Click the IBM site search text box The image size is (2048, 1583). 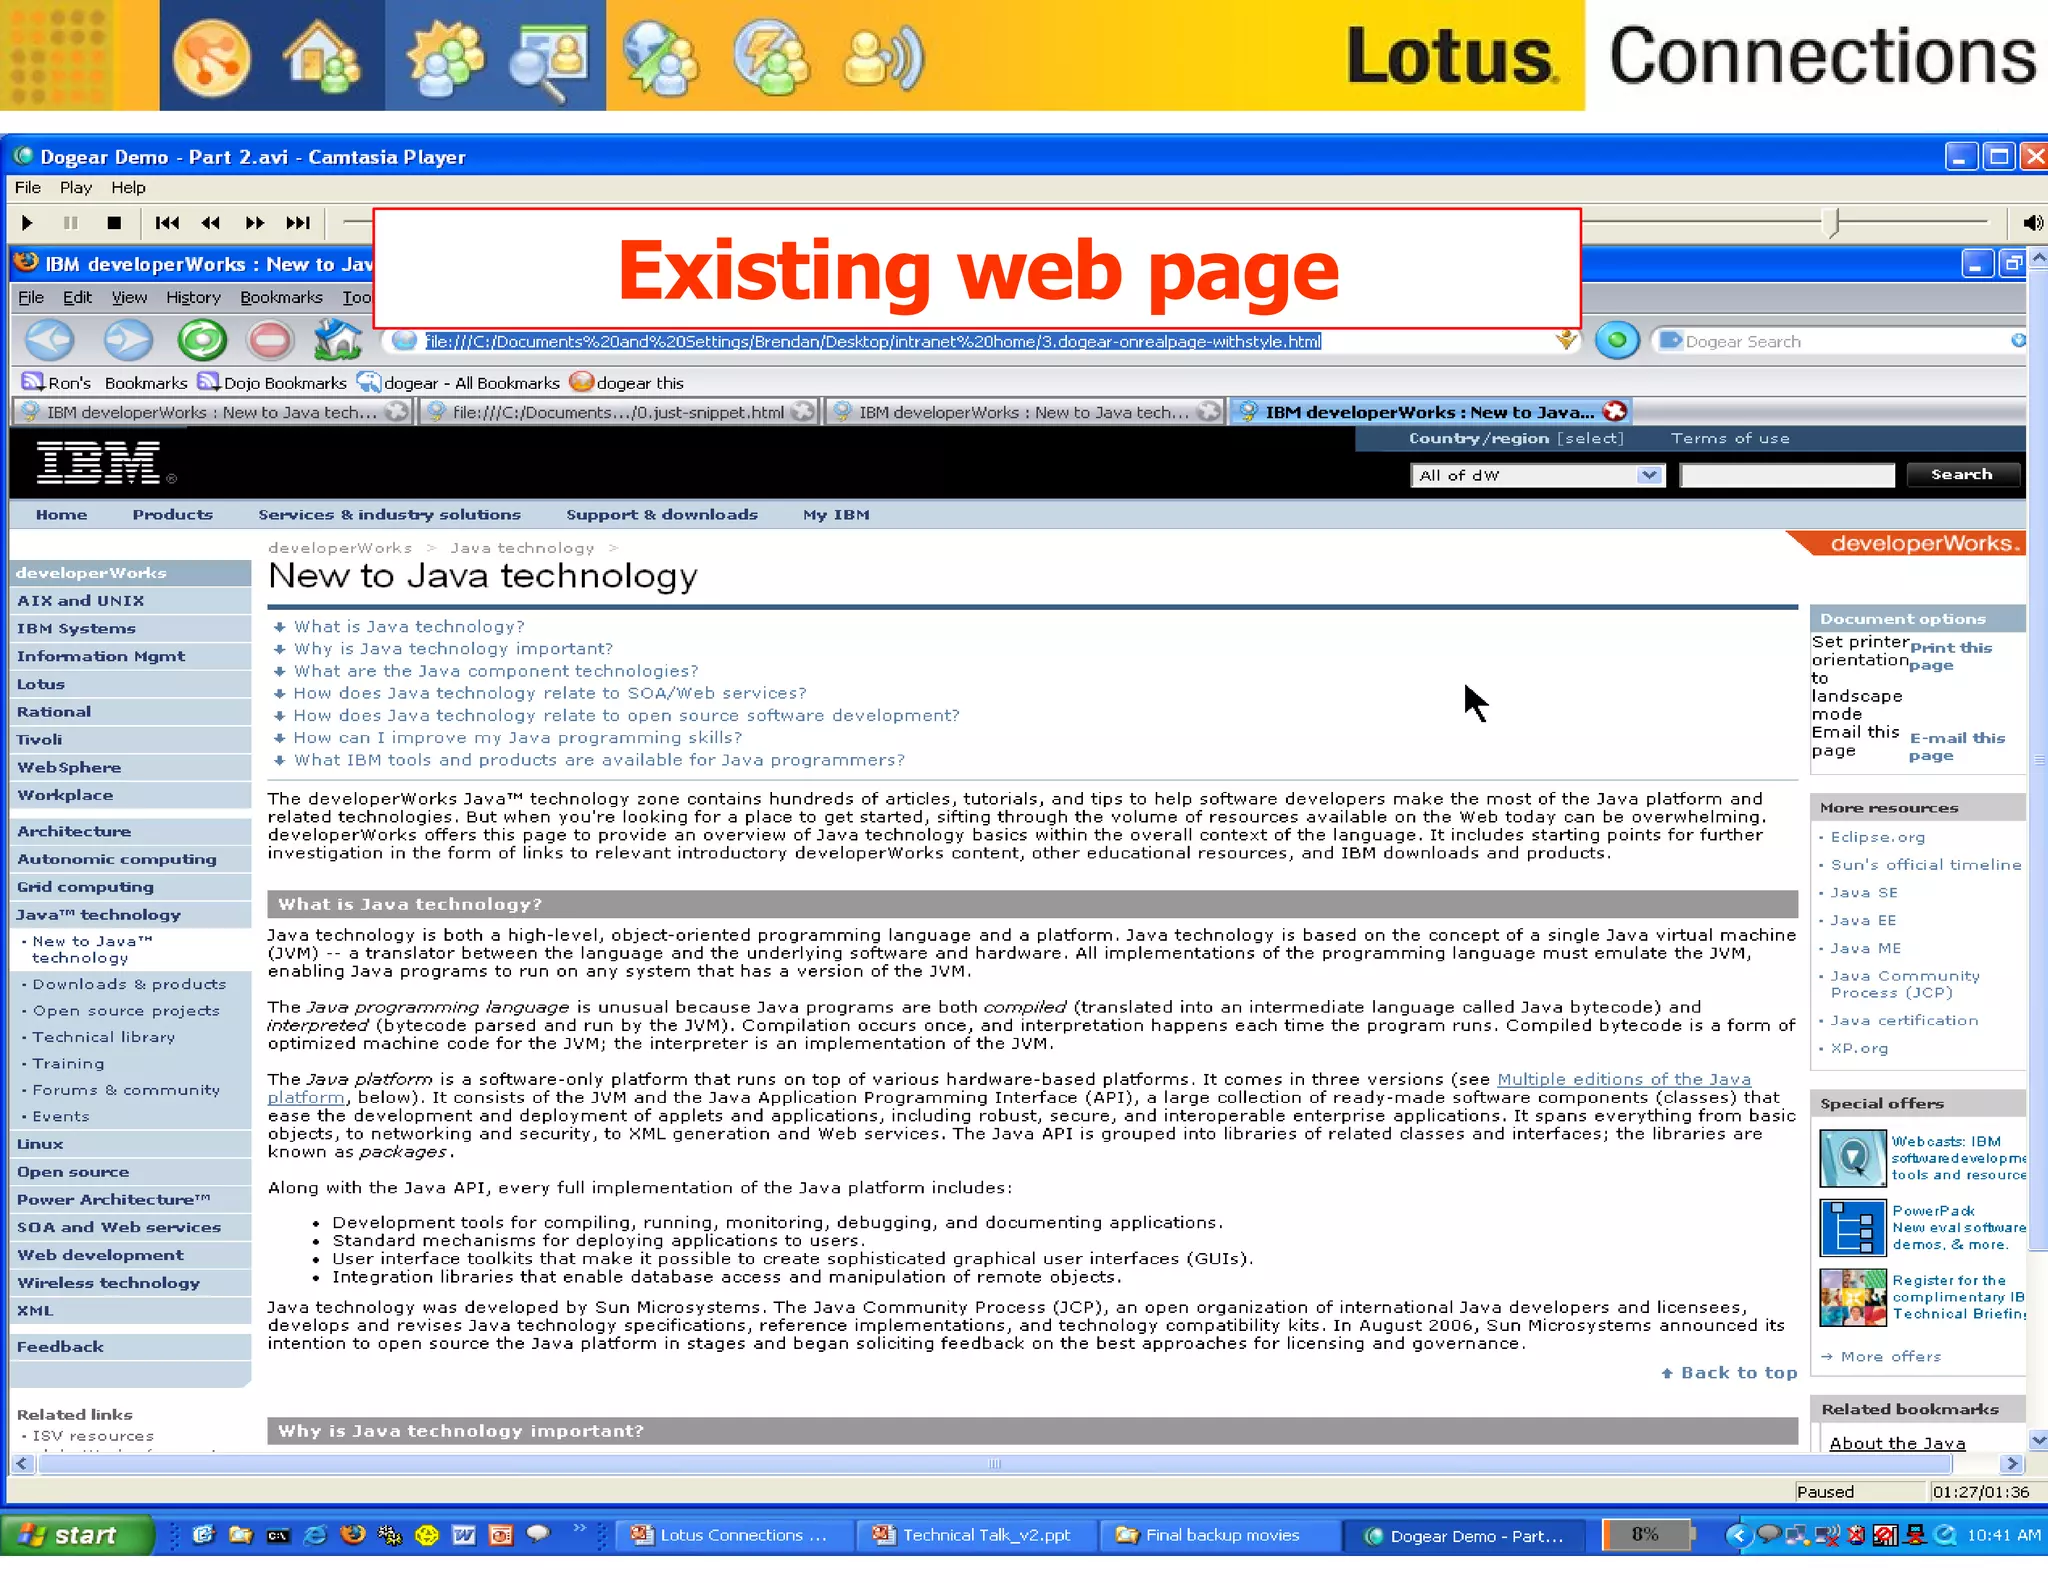1787,475
